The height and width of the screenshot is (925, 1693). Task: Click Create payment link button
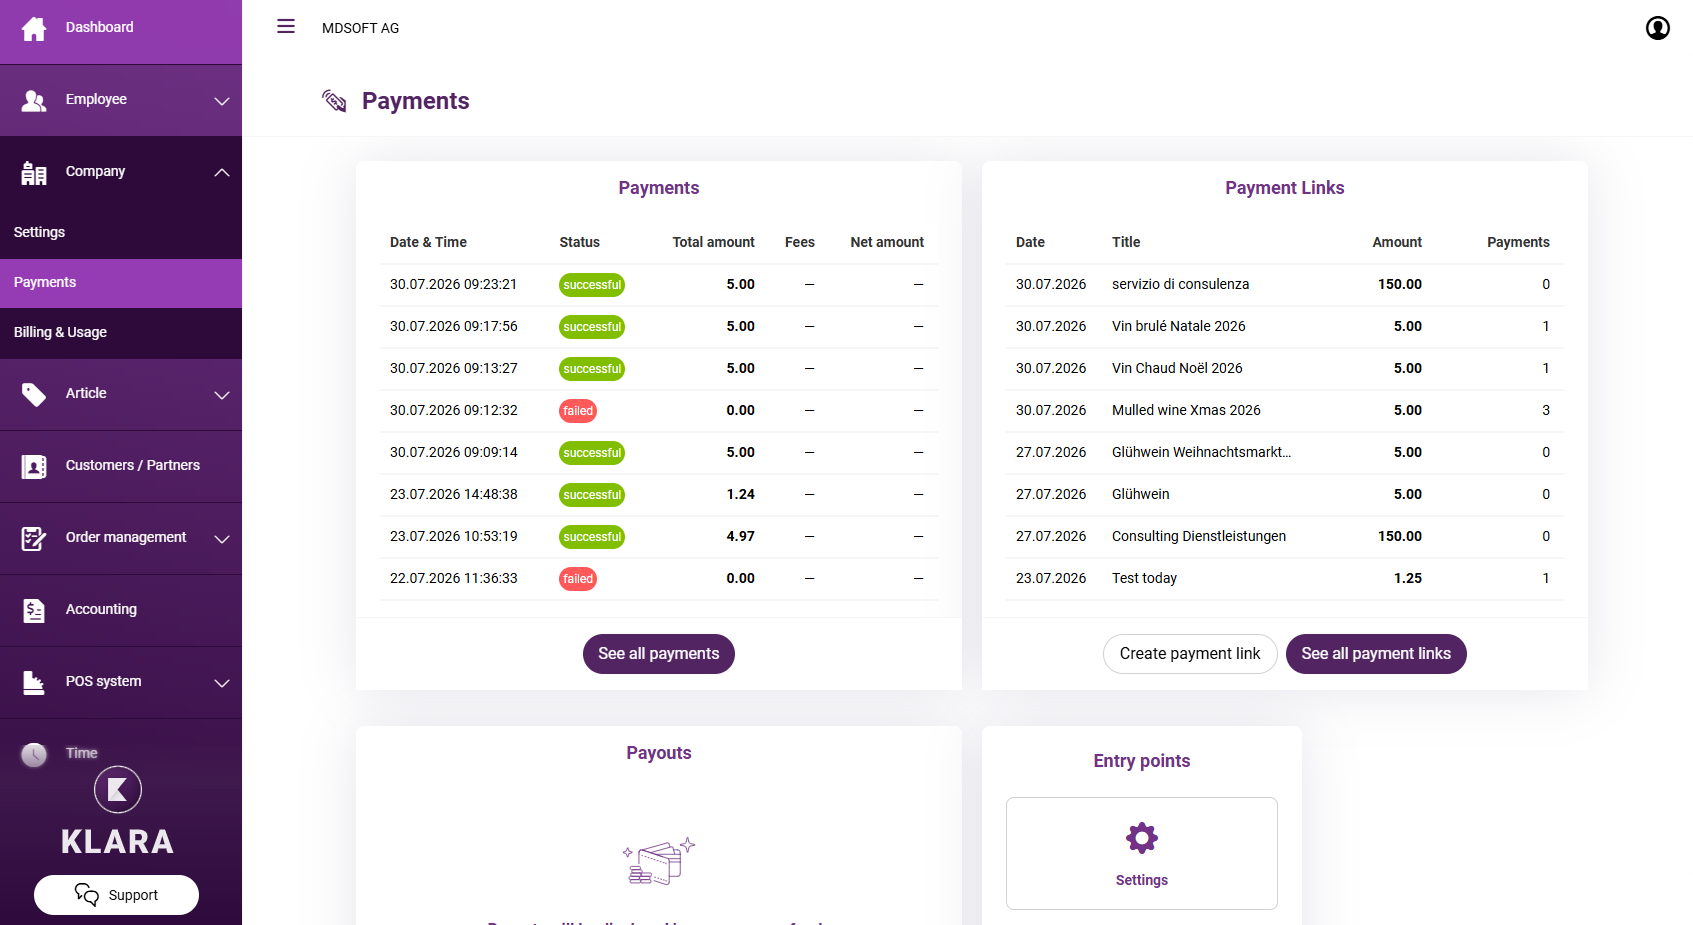point(1190,654)
